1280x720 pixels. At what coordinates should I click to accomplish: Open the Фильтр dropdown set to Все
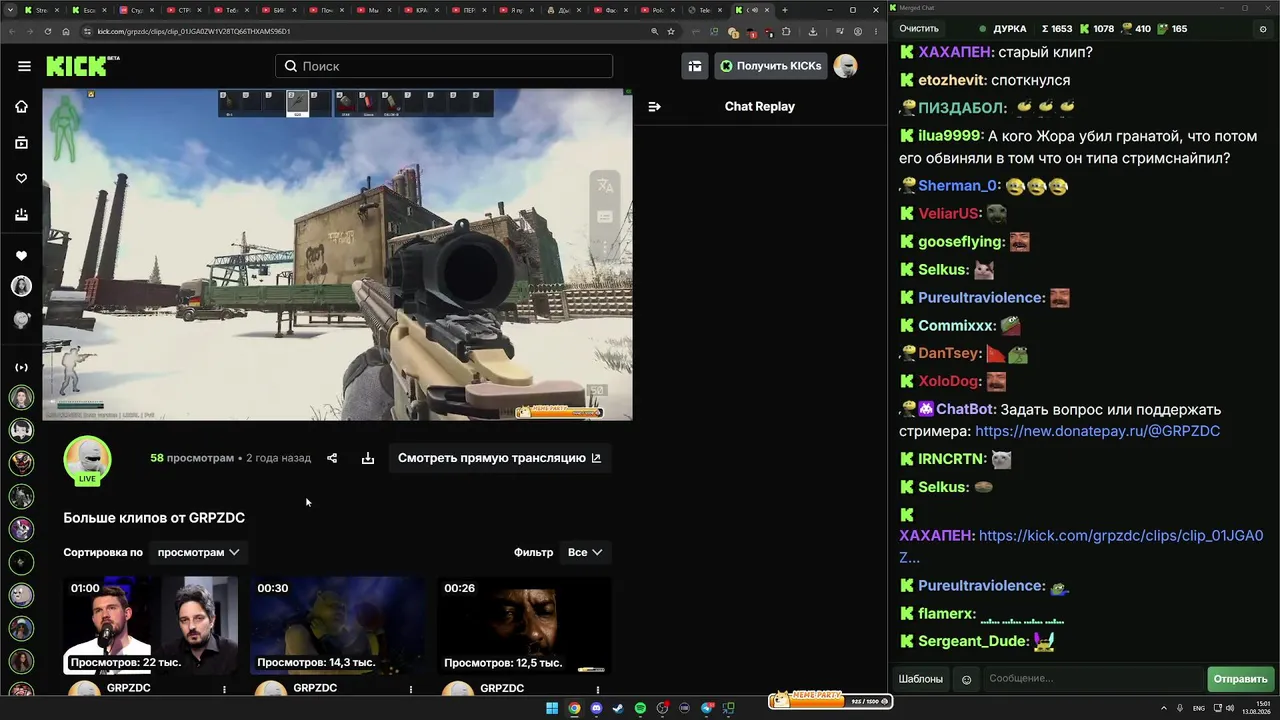pos(585,552)
